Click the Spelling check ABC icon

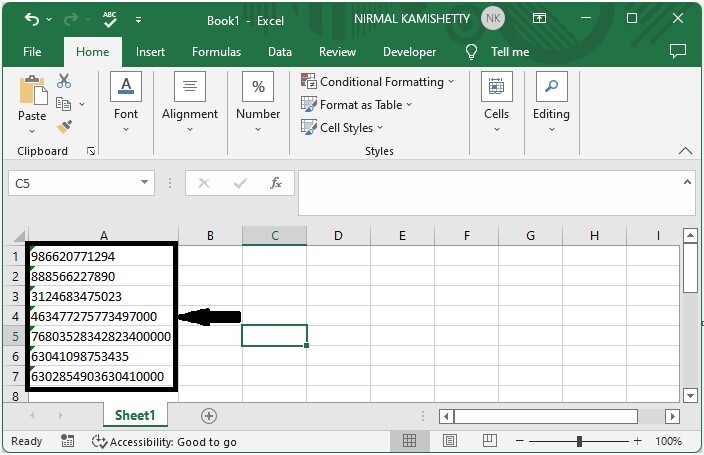click(x=110, y=19)
